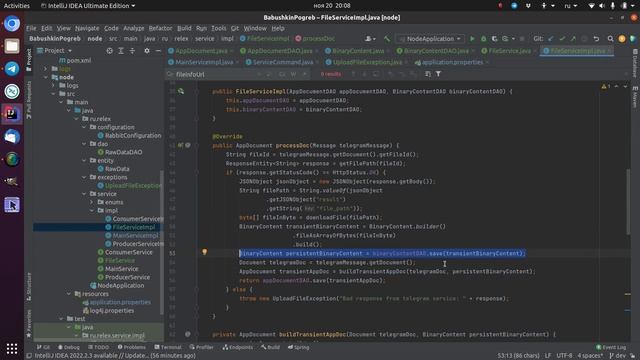Click the editor vertical scrollbar
Screen dimensions: 640x360
click(628, 202)
